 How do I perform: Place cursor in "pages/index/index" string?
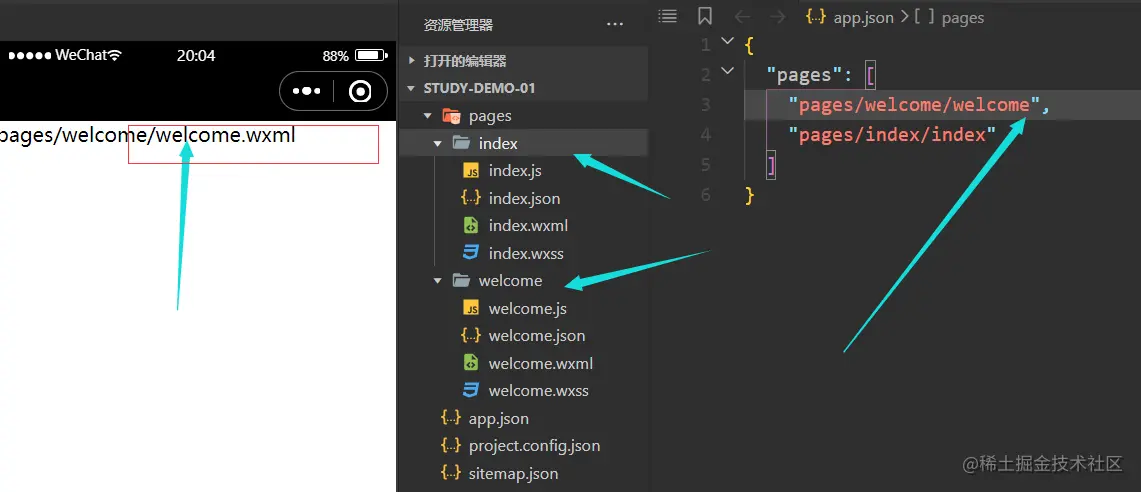coord(892,135)
